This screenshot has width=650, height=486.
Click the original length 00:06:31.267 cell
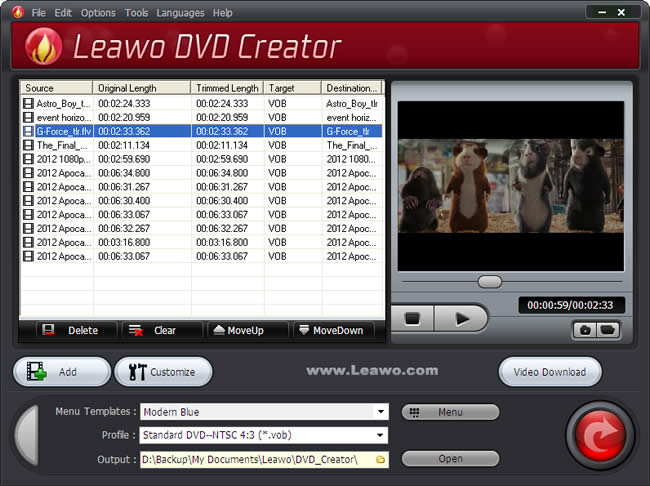(124, 187)
